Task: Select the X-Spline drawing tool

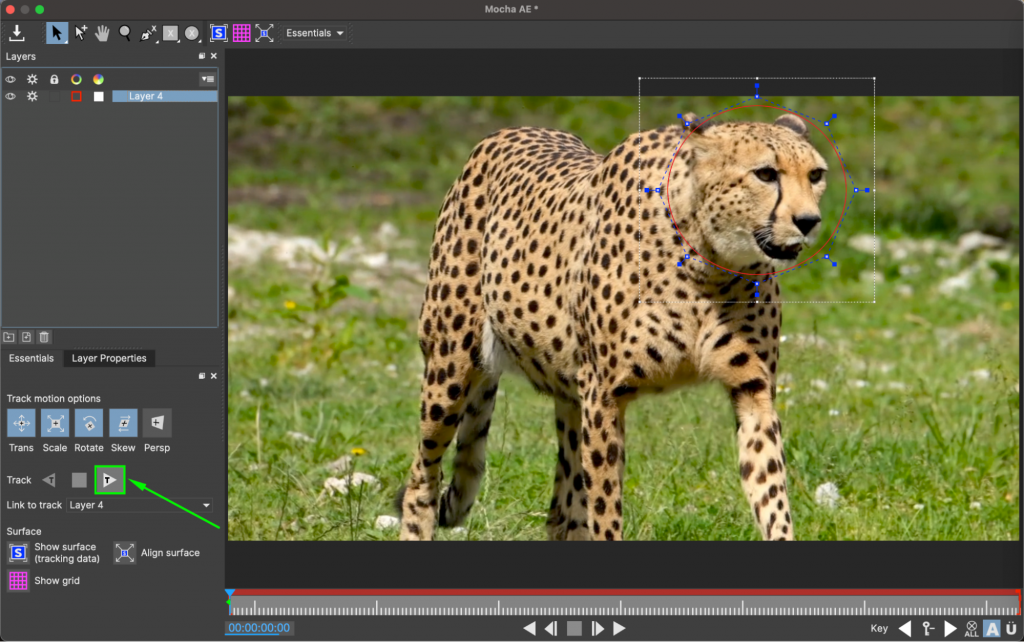Action: [147, 32]
